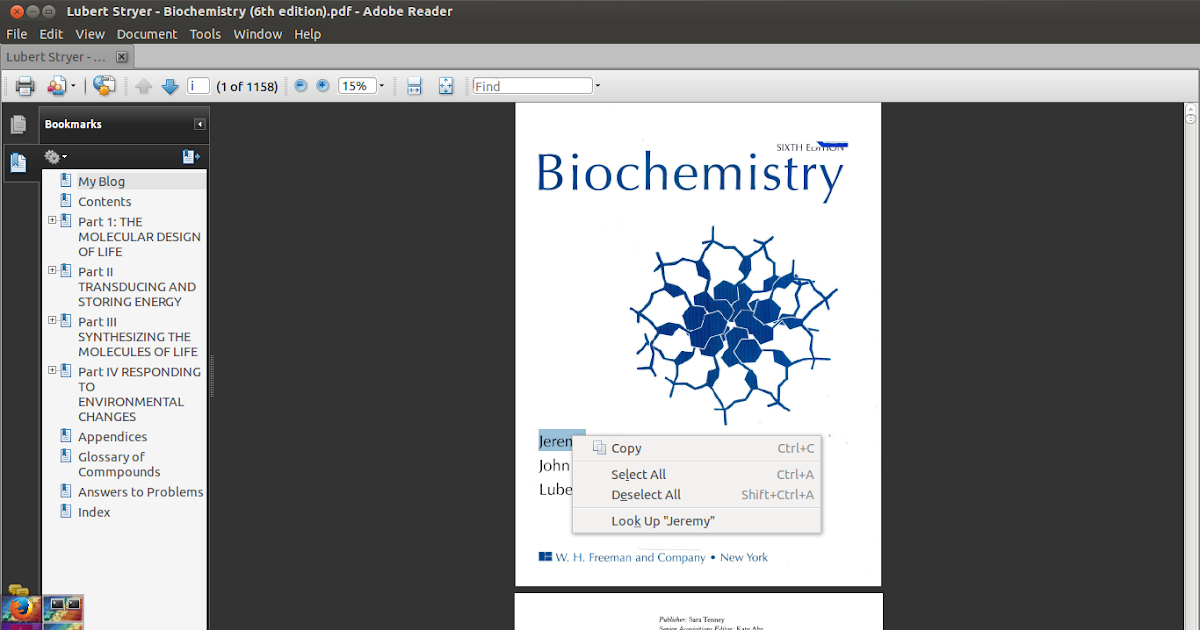Open the Find options dropdown arrow
Viewport: 1200px width, 630px height.
coord(598,86)
